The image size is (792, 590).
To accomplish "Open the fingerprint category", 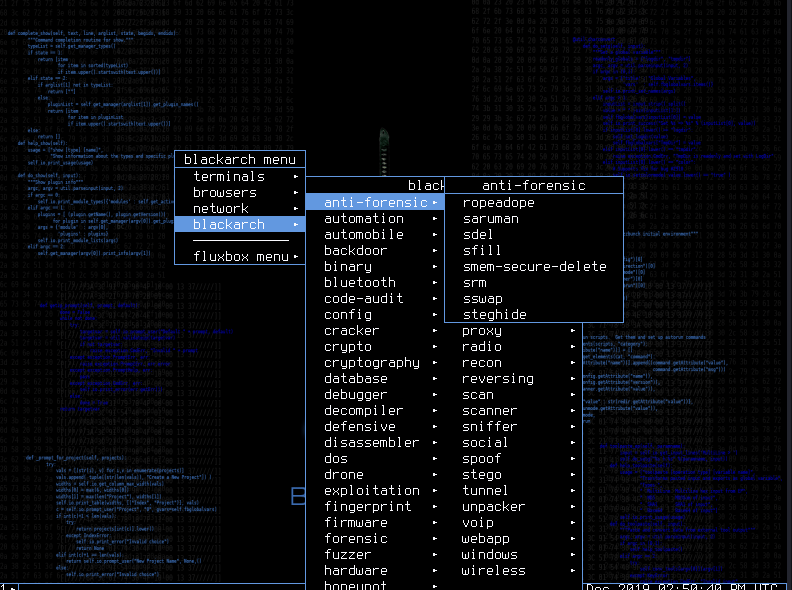I will [x=375, y=507].
